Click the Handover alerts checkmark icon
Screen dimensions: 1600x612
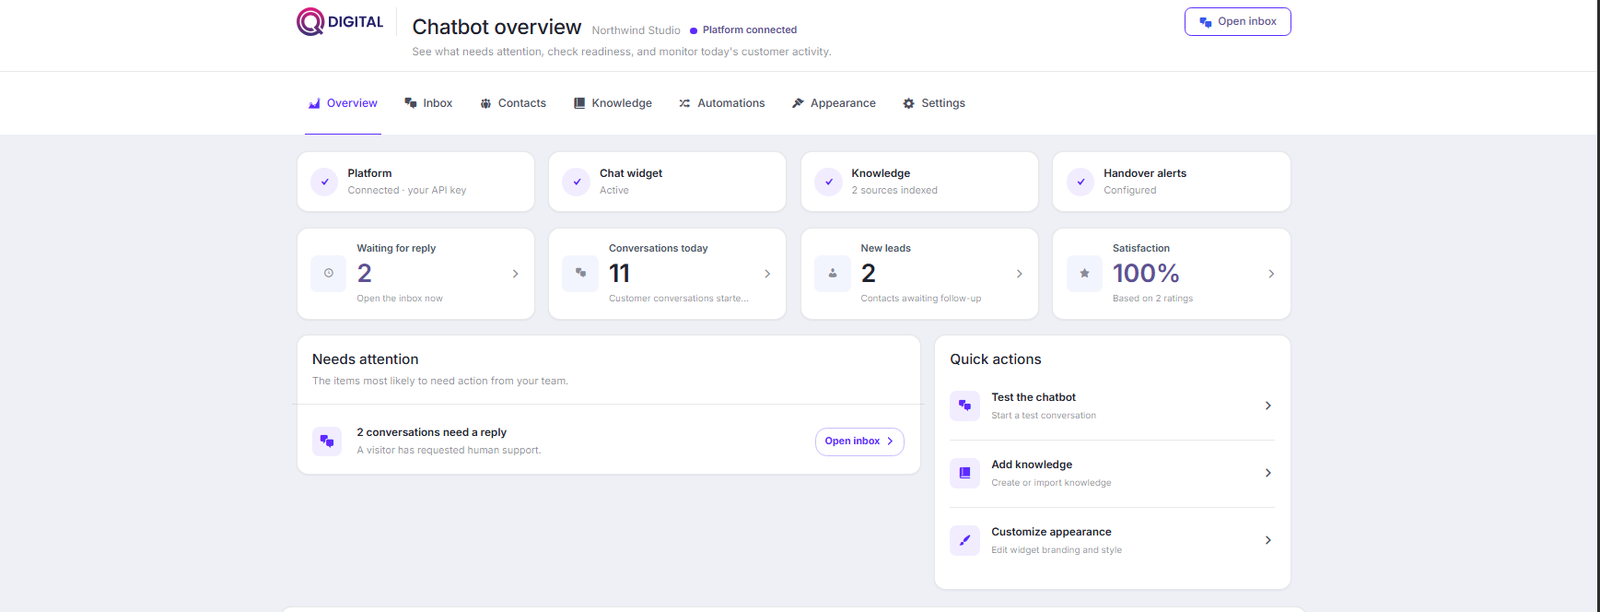click(1081, 182)
